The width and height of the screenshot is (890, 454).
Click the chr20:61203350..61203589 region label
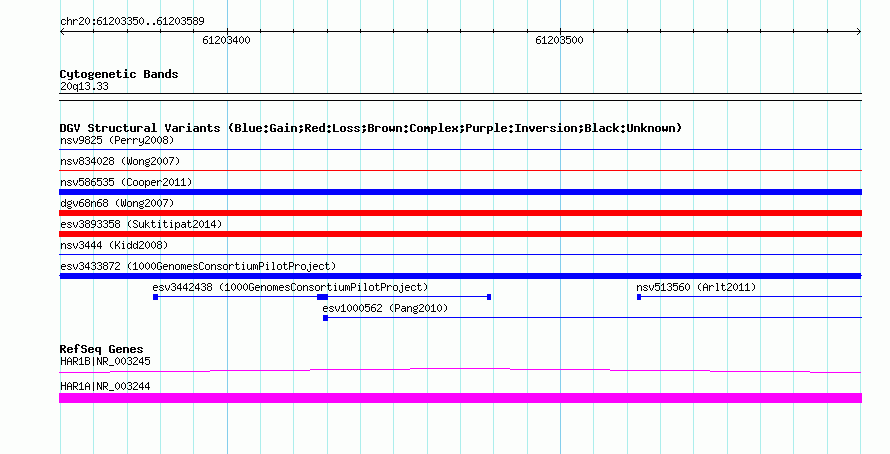[x=132, y=21]
